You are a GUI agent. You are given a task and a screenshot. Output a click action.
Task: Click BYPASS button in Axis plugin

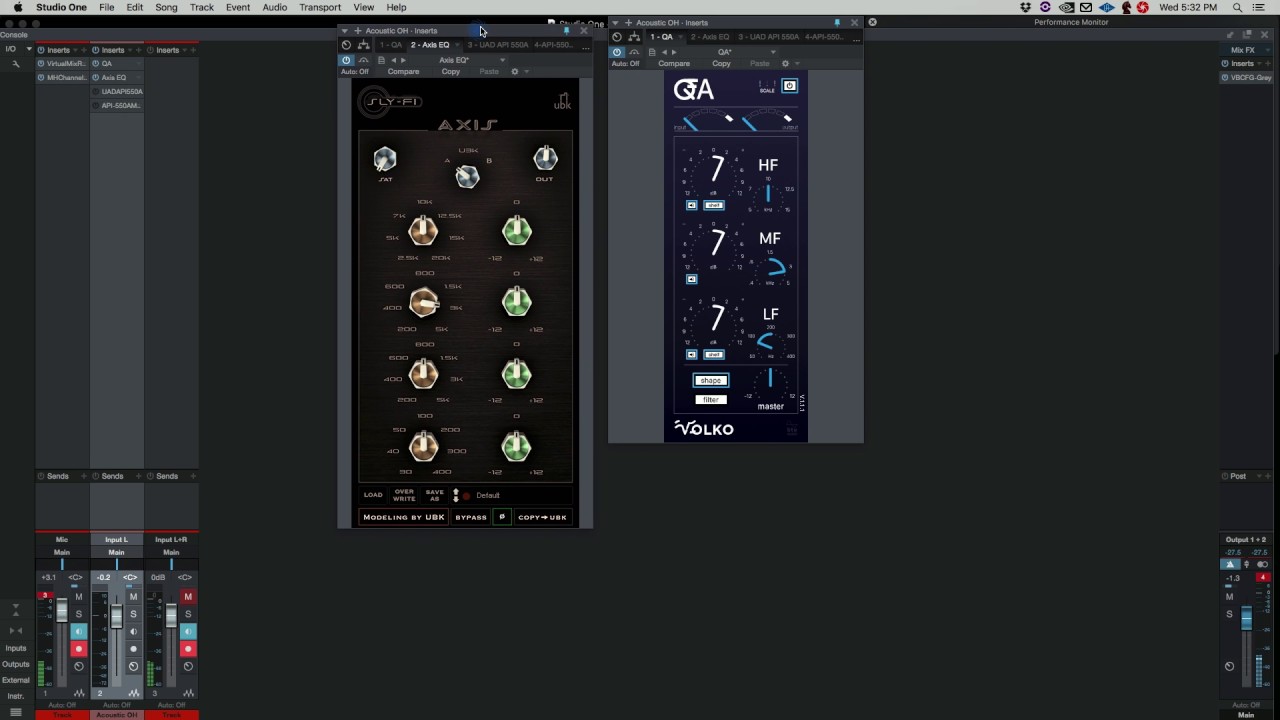[x=471, y=517]
